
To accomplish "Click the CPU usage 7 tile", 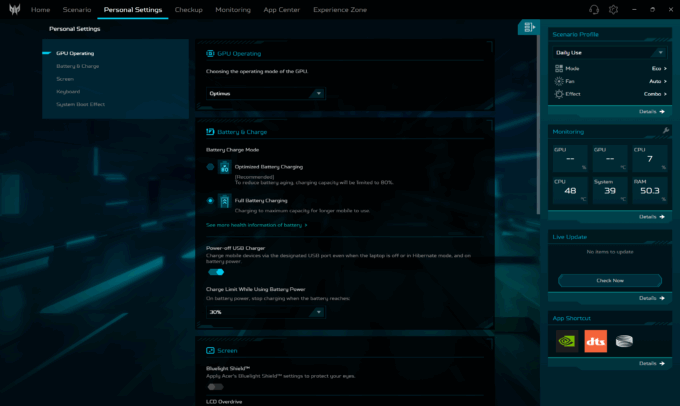I will point(649,158).
